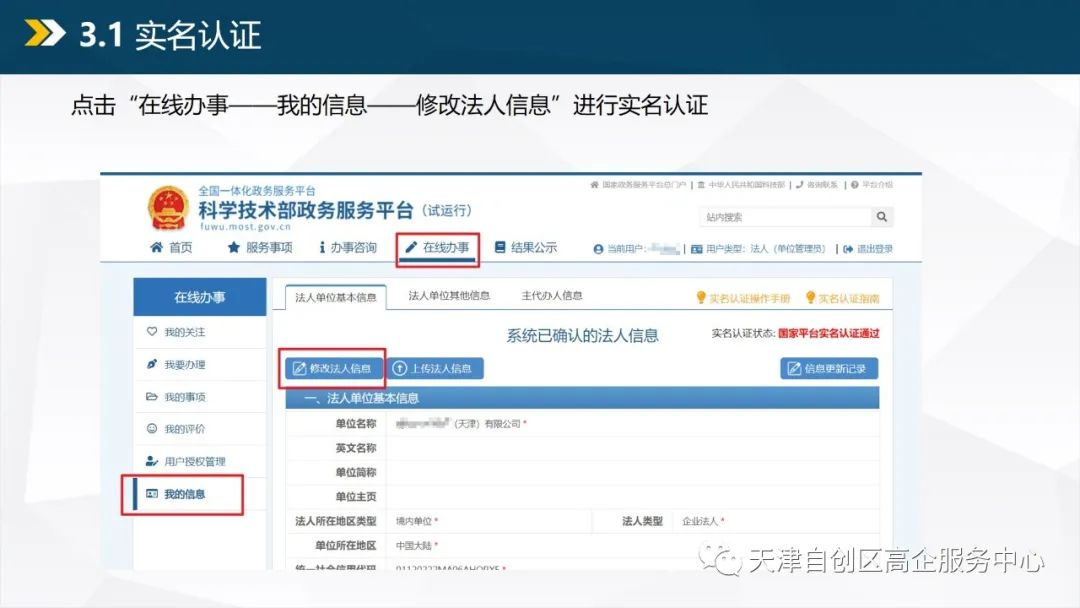Click the search magnifier icon
1080x608 pixels.
pos(882,217)
